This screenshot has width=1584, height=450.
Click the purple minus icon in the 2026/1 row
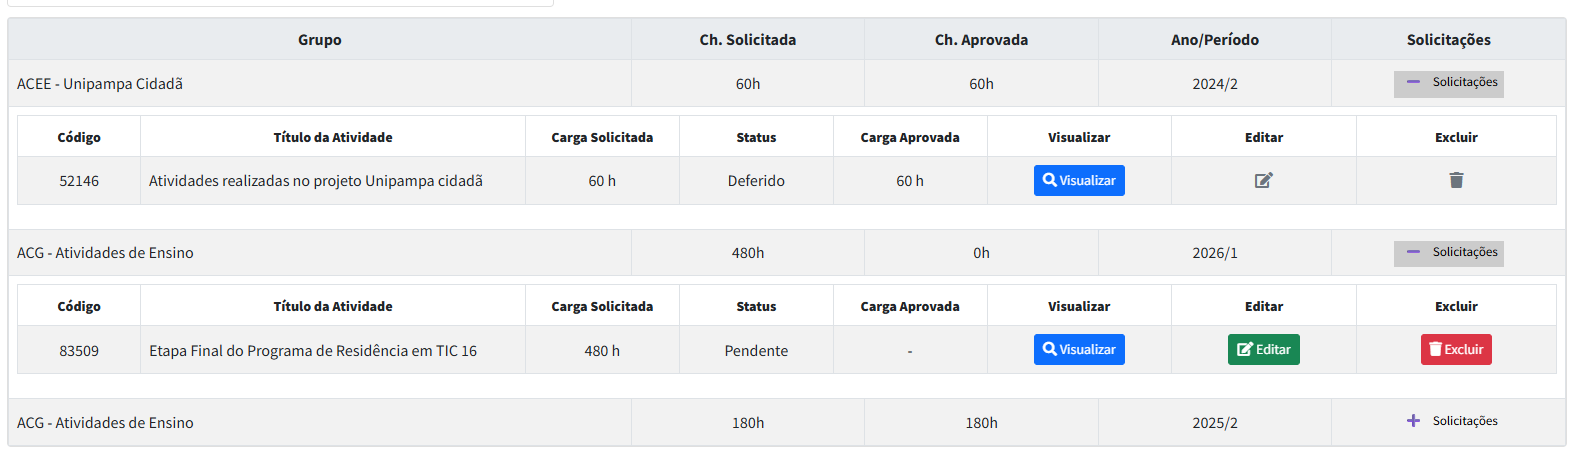(x=1413, y=252)
